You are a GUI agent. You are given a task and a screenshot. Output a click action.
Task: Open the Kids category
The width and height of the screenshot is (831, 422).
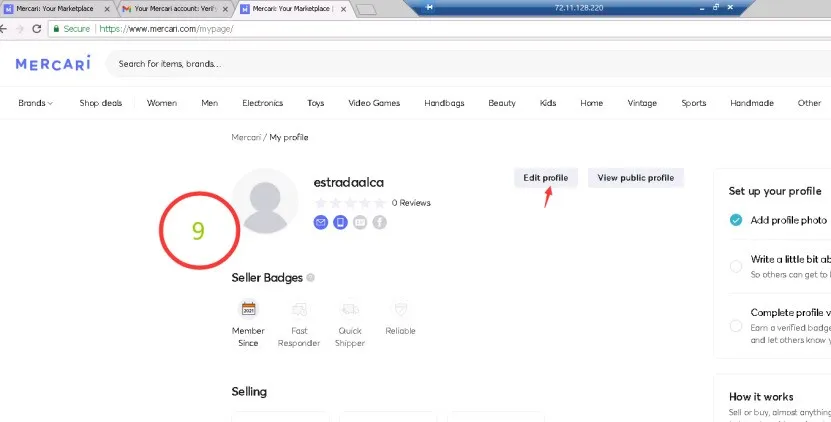(x=548, y=103)
